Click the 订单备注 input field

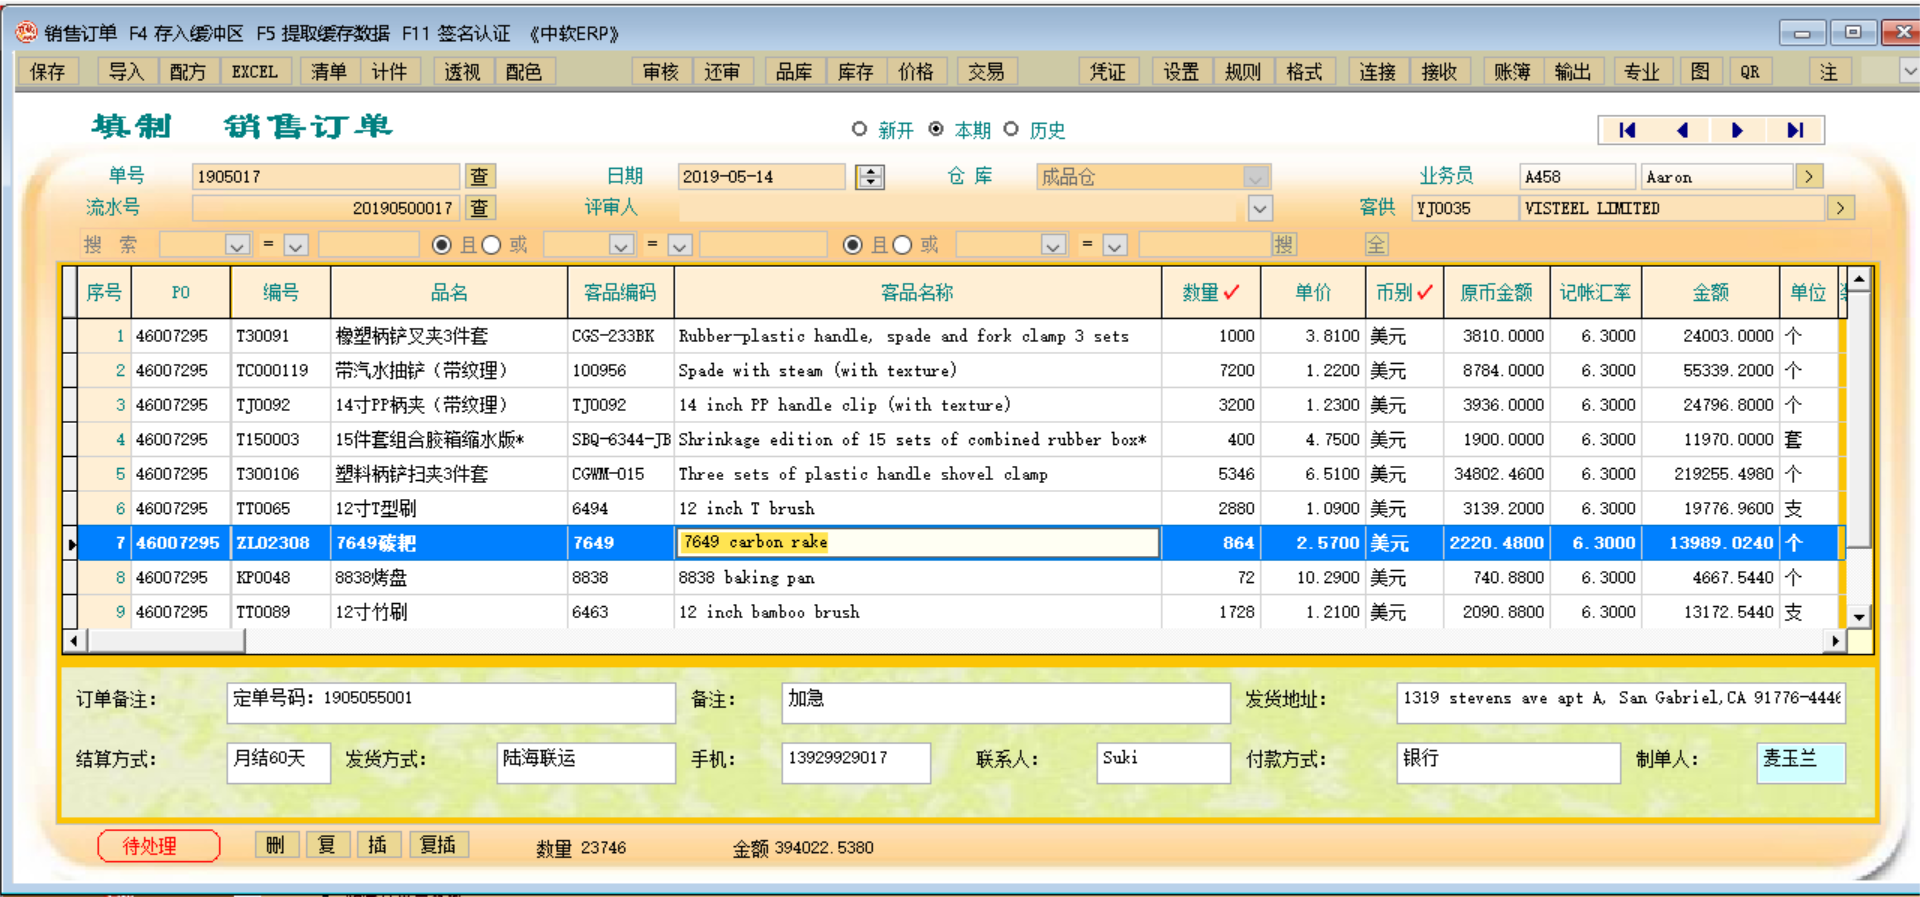click(x=451, y=702)
